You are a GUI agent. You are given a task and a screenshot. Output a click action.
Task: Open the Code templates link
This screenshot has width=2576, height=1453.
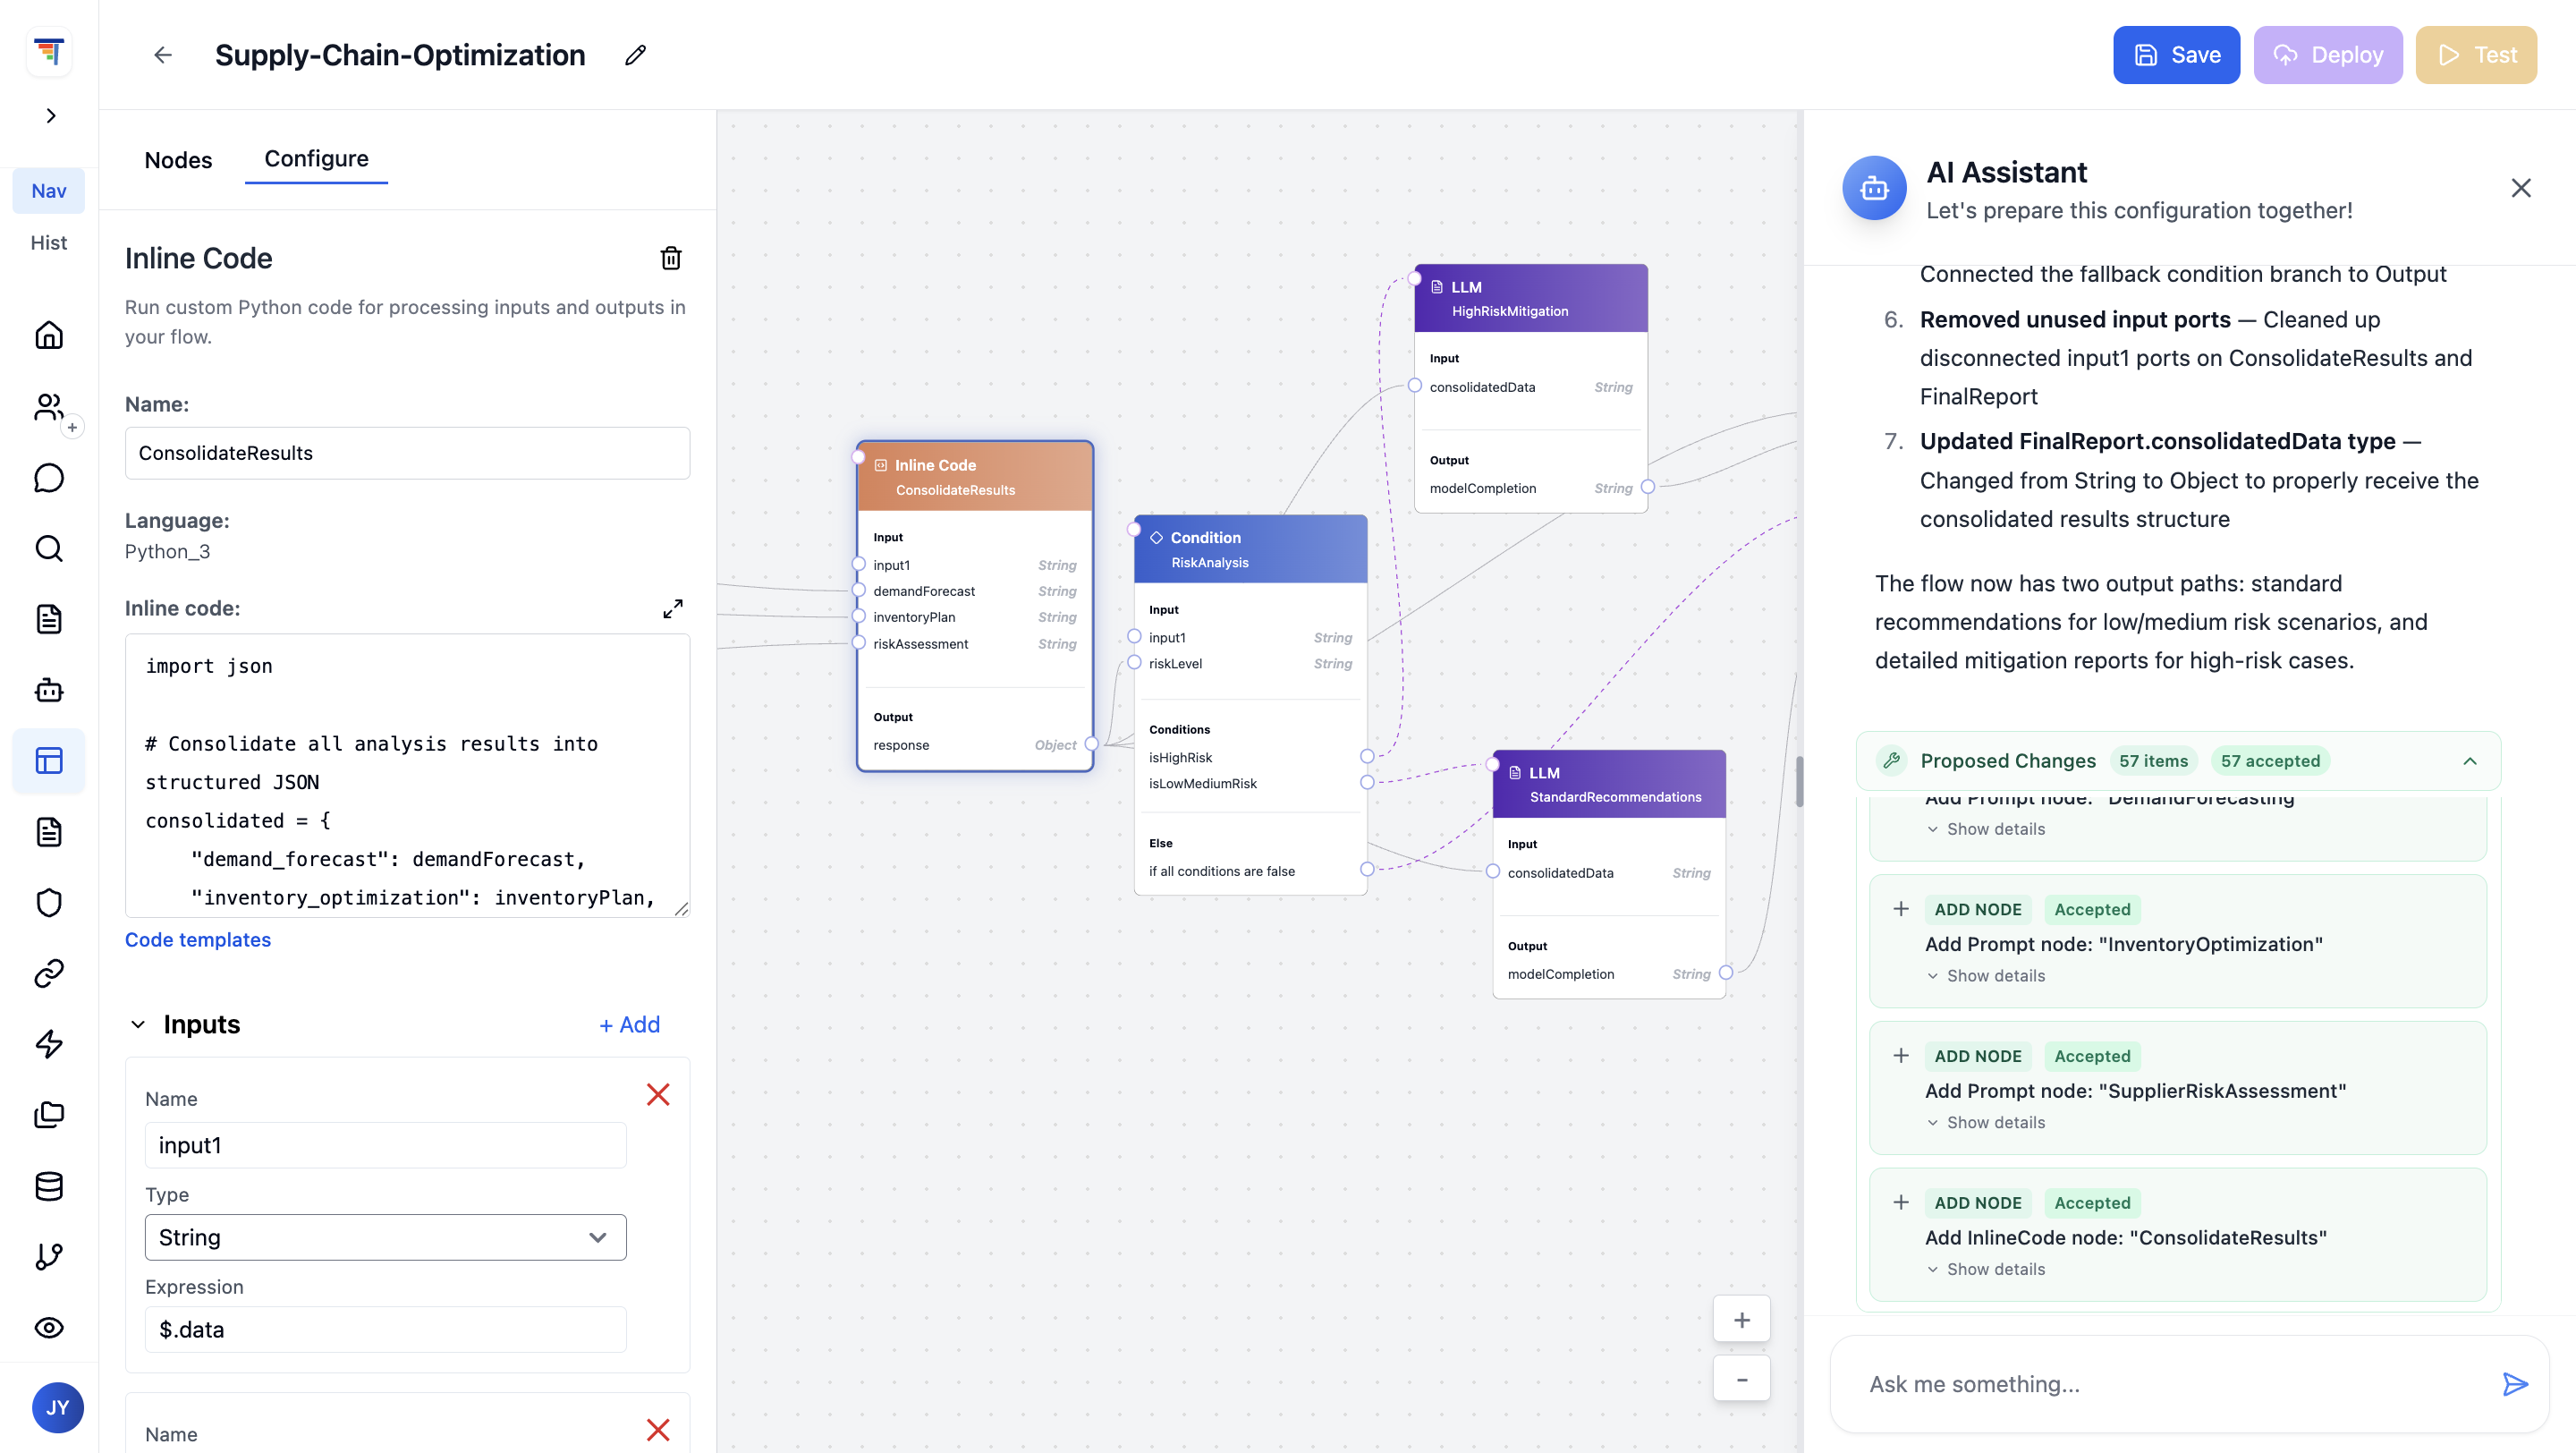coord(198,940)
